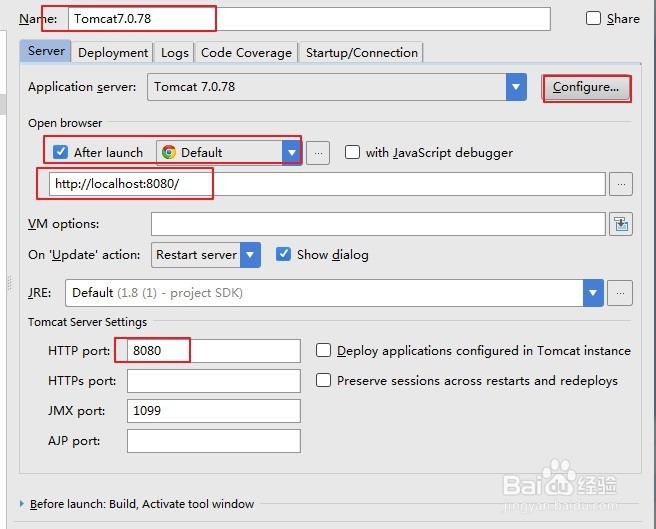Check Preserve sessions across restarts and redeploys
This screenshot has height=529, width=656.
click(x=323, y=380)
